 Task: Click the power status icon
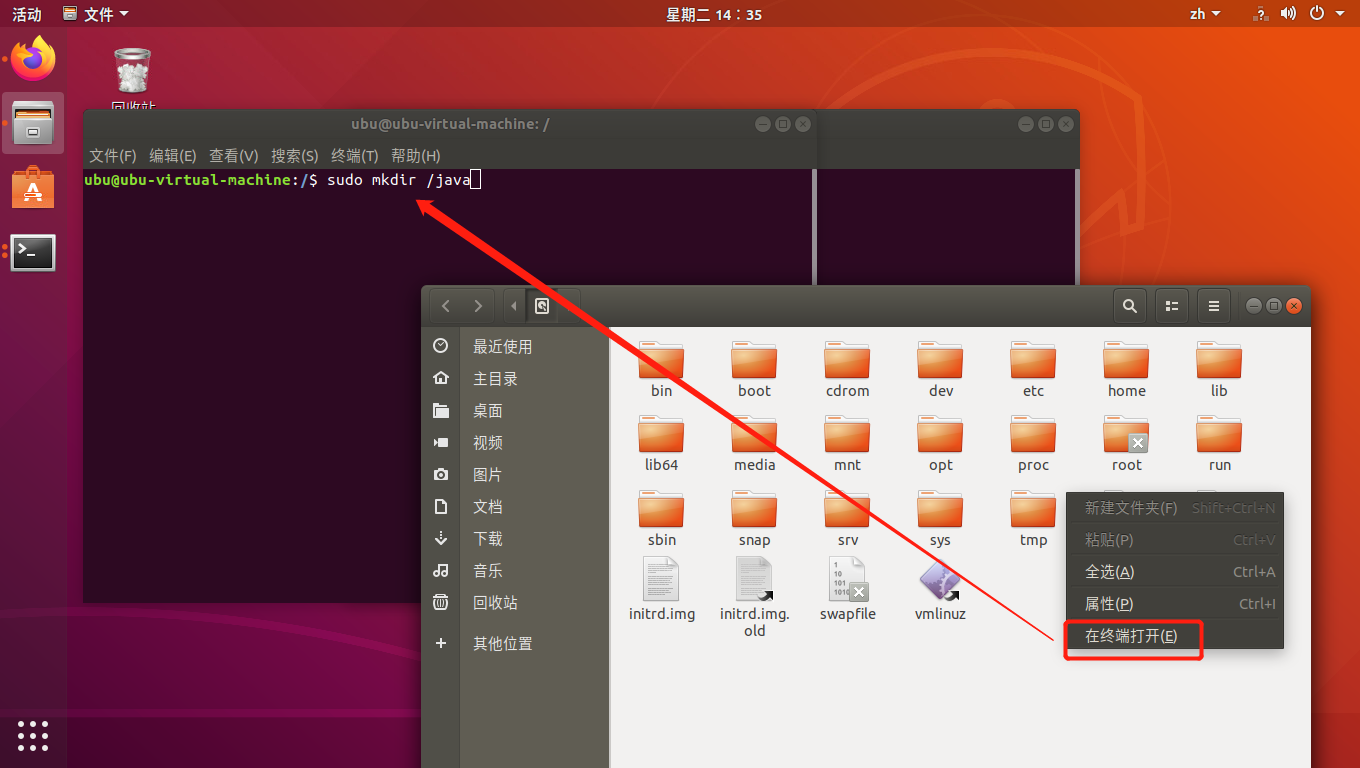coord(1317,13)
